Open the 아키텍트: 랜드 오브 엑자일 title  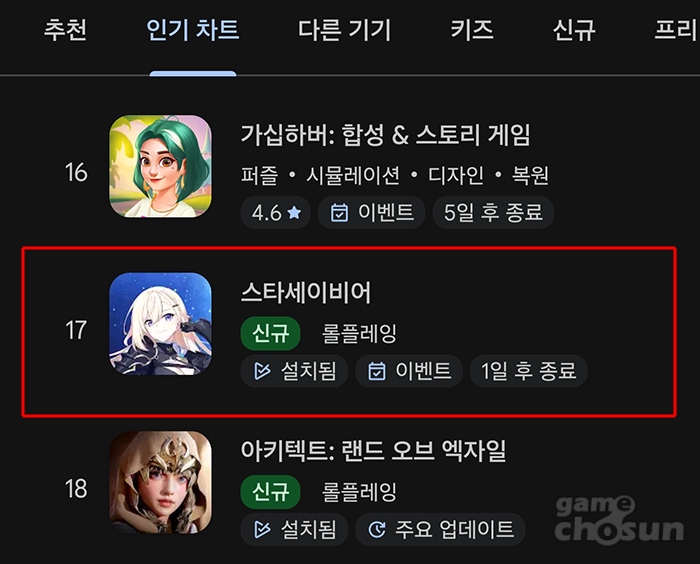pyautogui.click(x=374, y=451)
